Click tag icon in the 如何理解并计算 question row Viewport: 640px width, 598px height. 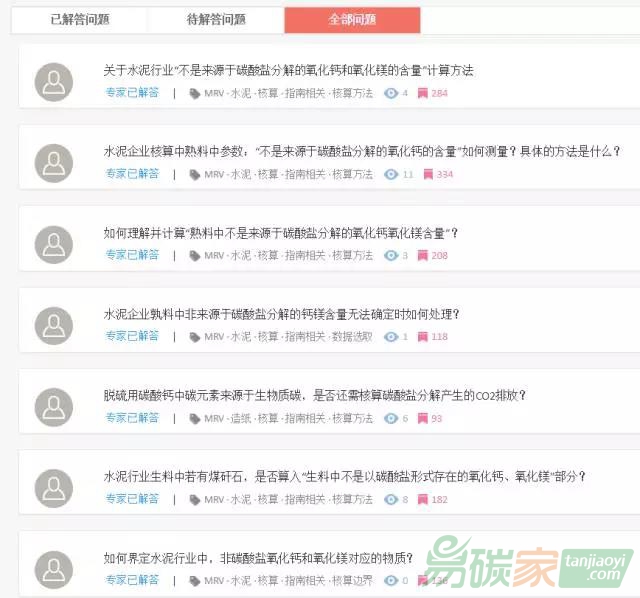pyautogui.click(x=195, y=256)
